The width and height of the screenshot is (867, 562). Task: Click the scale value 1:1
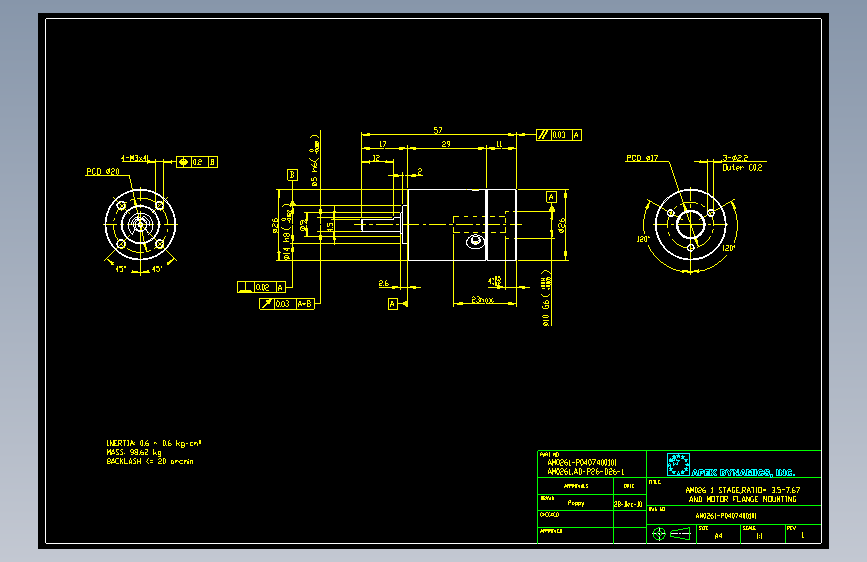pyautogui.click(x=759, y=536)
